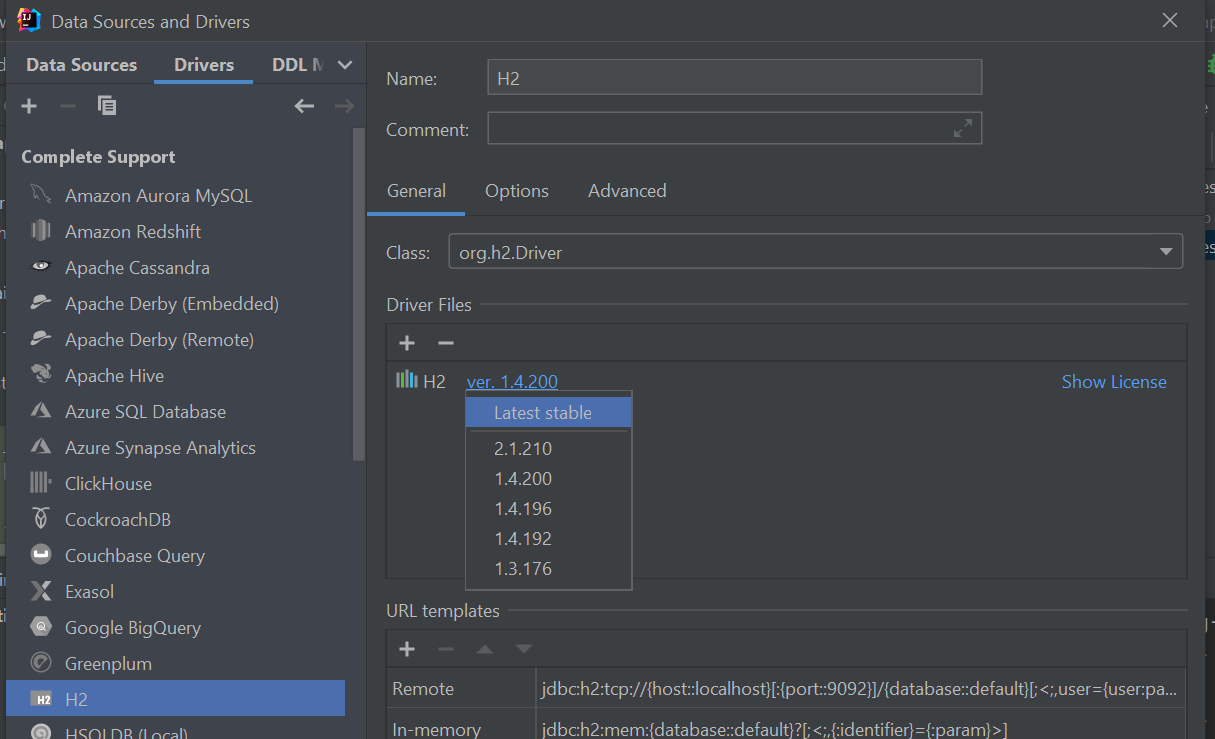Click the H2 driver icon in list

pos(41,699)
